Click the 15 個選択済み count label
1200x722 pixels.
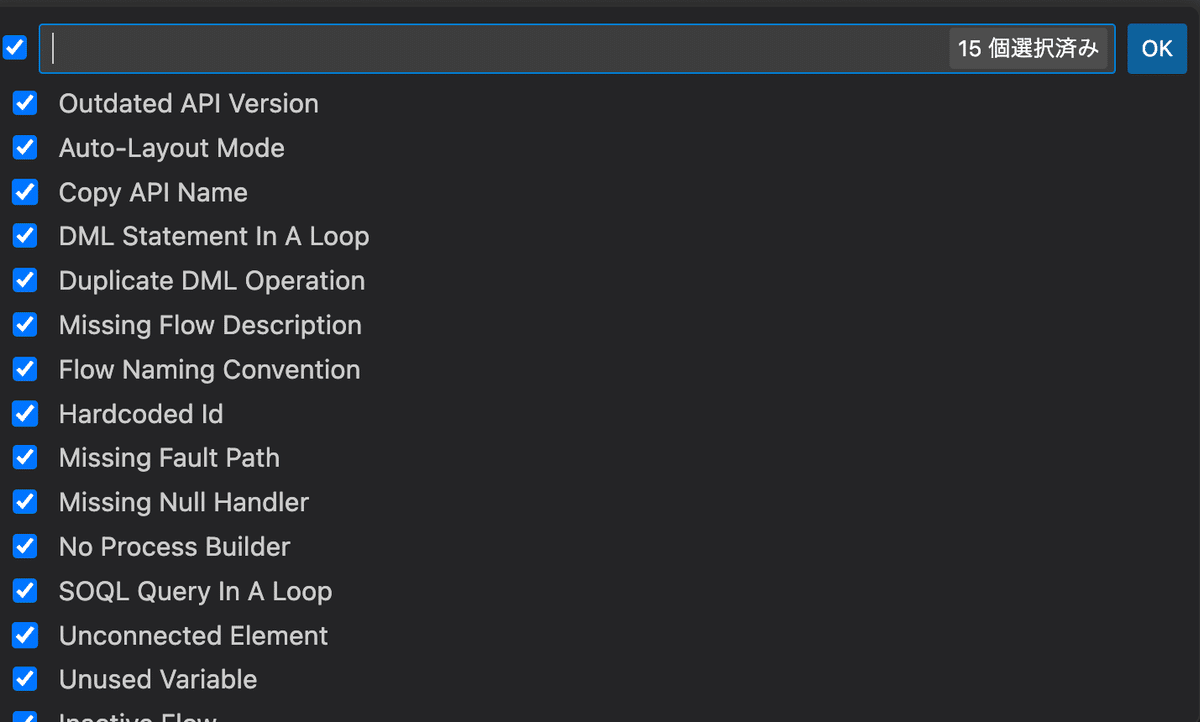[x=1029, y=47]
